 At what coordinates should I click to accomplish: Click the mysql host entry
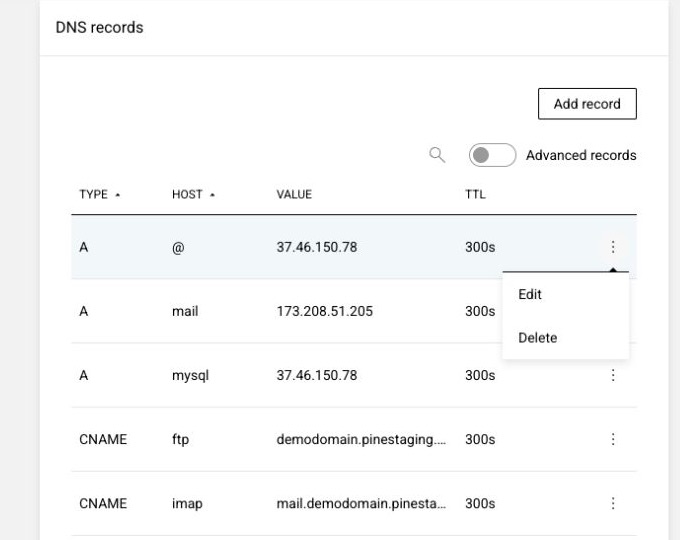[190, 376]
